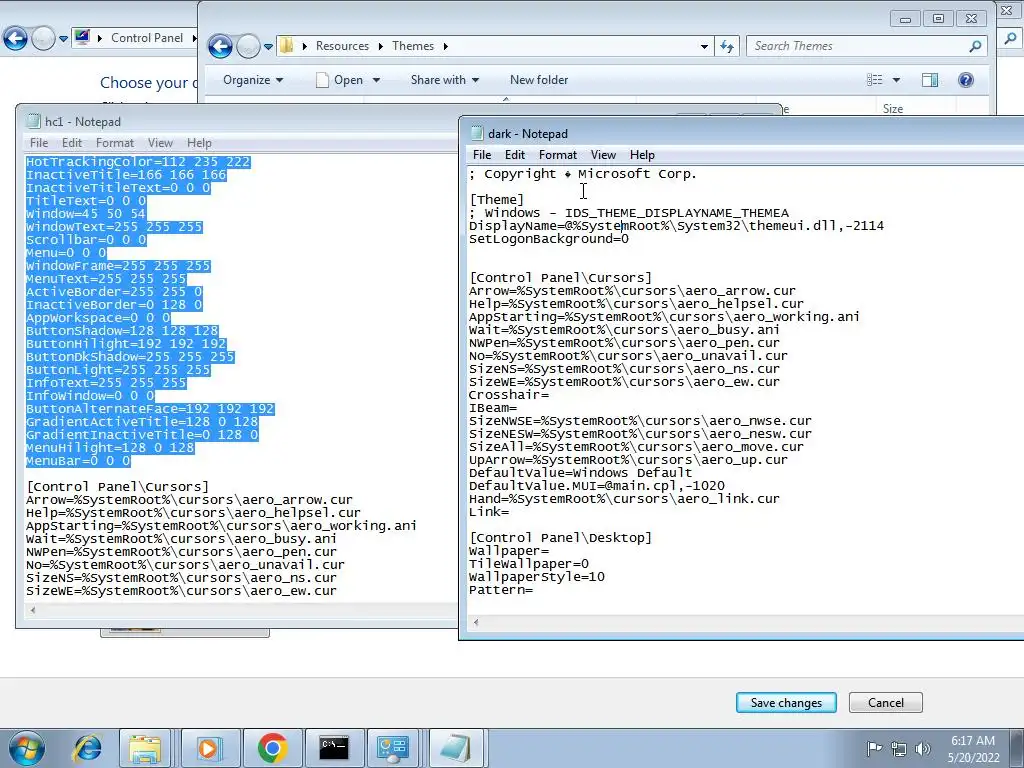Click network tray icon
The width and height of the screenshot is (1024, 768).
coord(899,748)
